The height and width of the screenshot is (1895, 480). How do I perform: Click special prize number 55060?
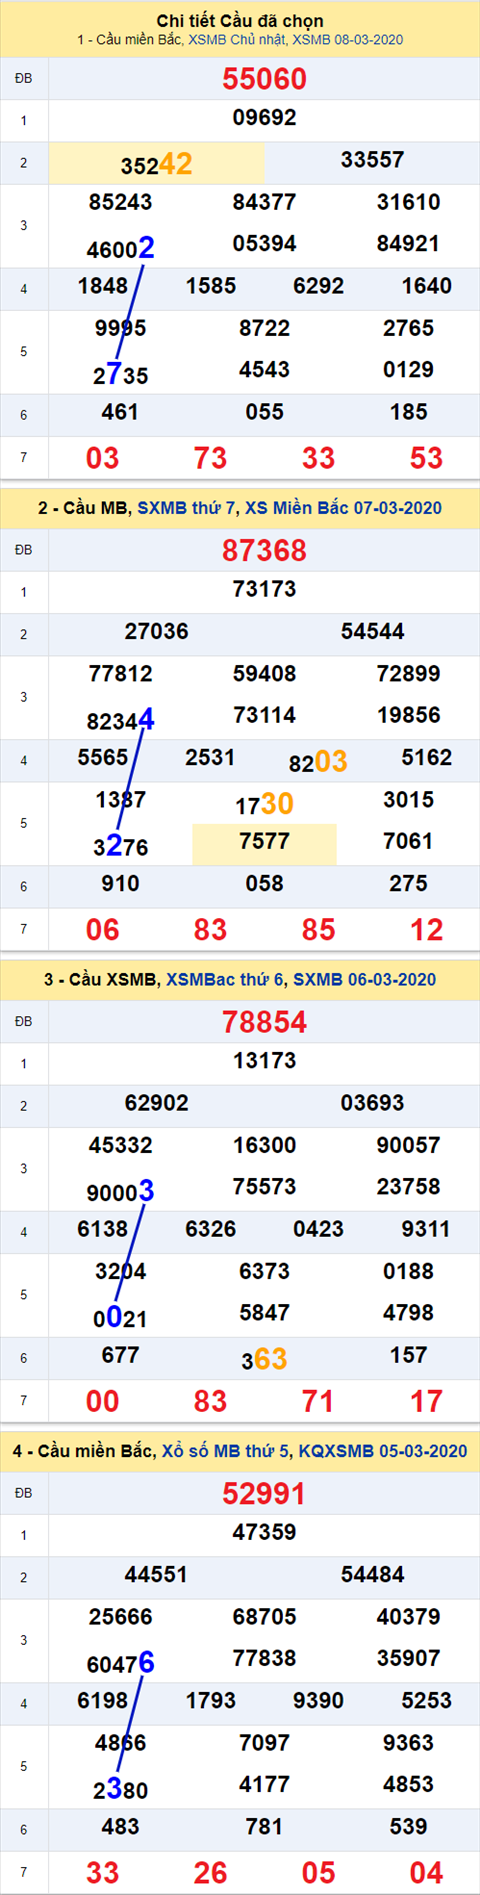264,79
